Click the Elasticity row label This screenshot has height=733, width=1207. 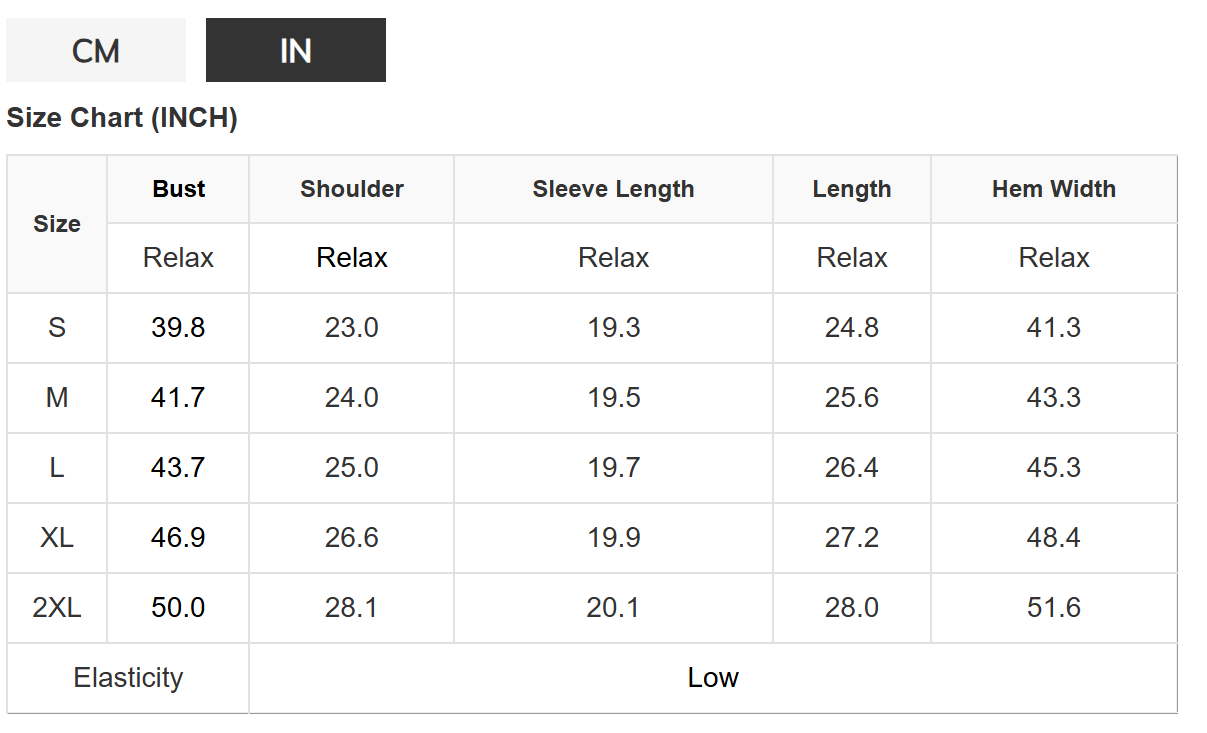(x=128, y=678)
